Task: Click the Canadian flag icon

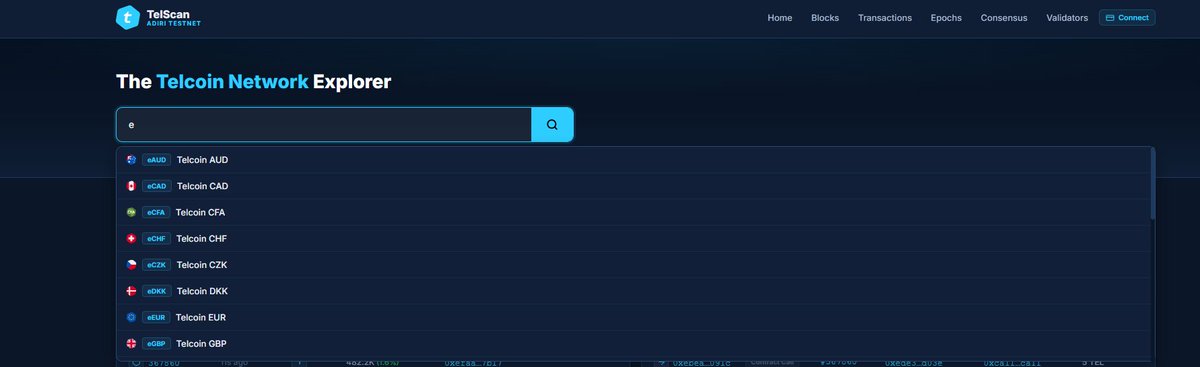Action: [131, 186]
